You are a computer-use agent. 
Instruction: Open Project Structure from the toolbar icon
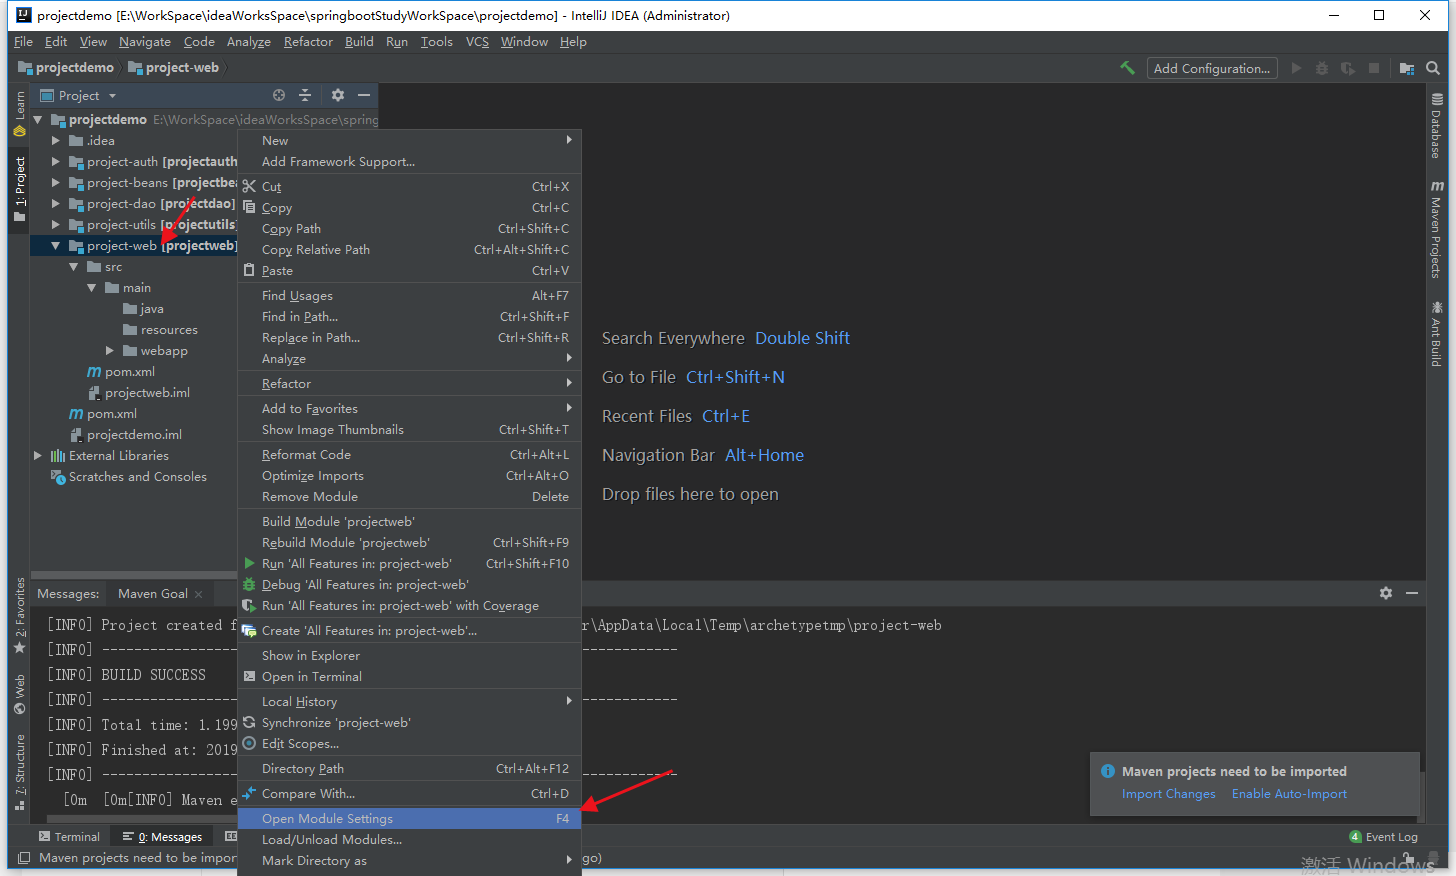pos(1407,68)
